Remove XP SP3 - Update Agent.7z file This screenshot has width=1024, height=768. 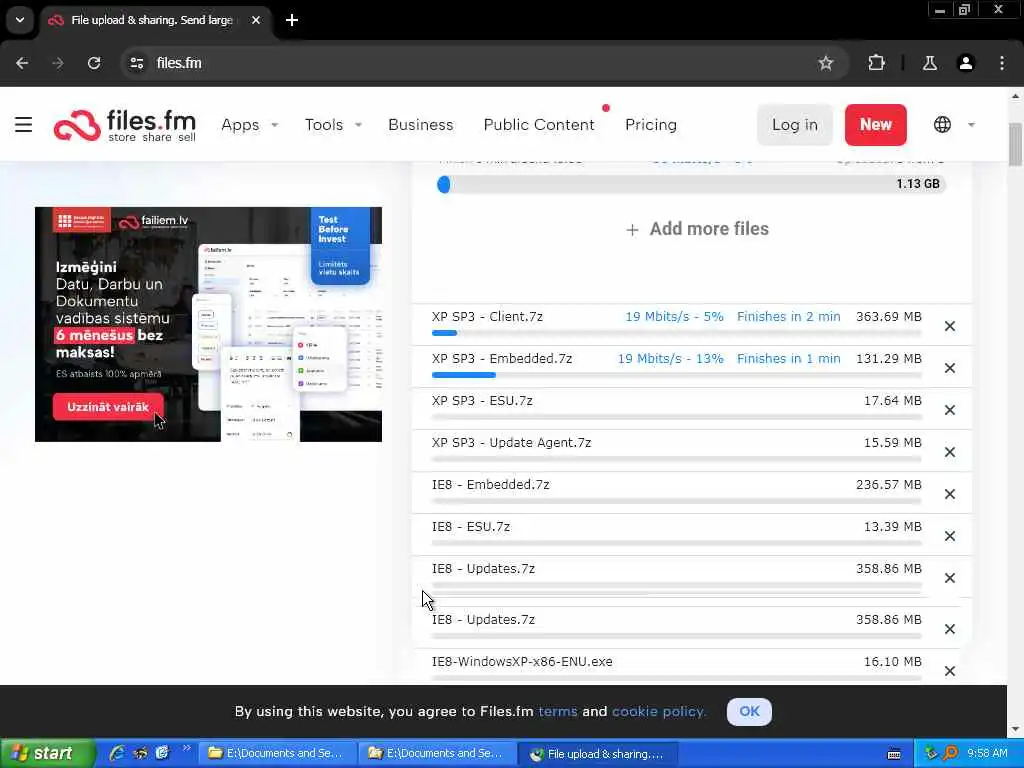coord(950,452)
